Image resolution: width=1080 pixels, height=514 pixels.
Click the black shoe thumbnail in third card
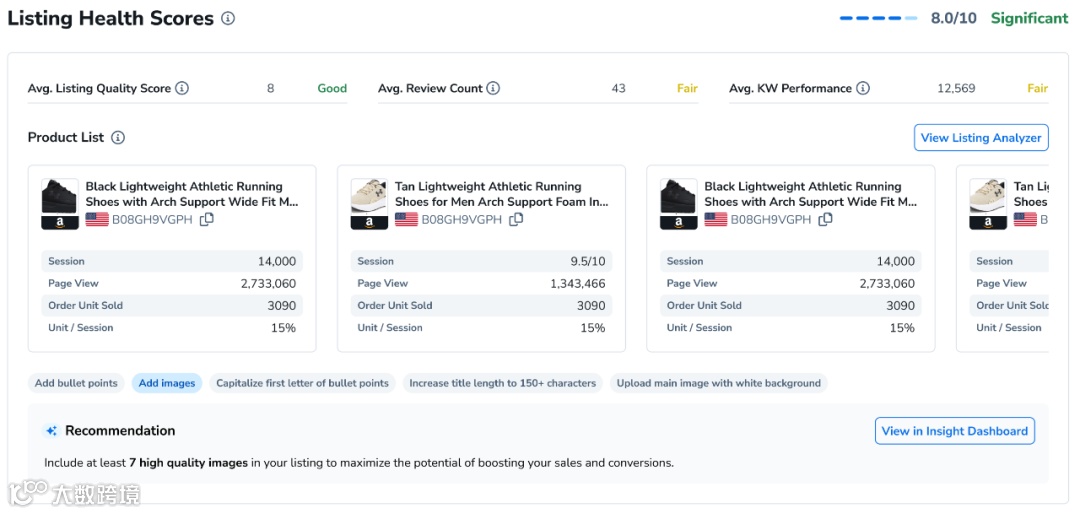[x=678, y=196]
